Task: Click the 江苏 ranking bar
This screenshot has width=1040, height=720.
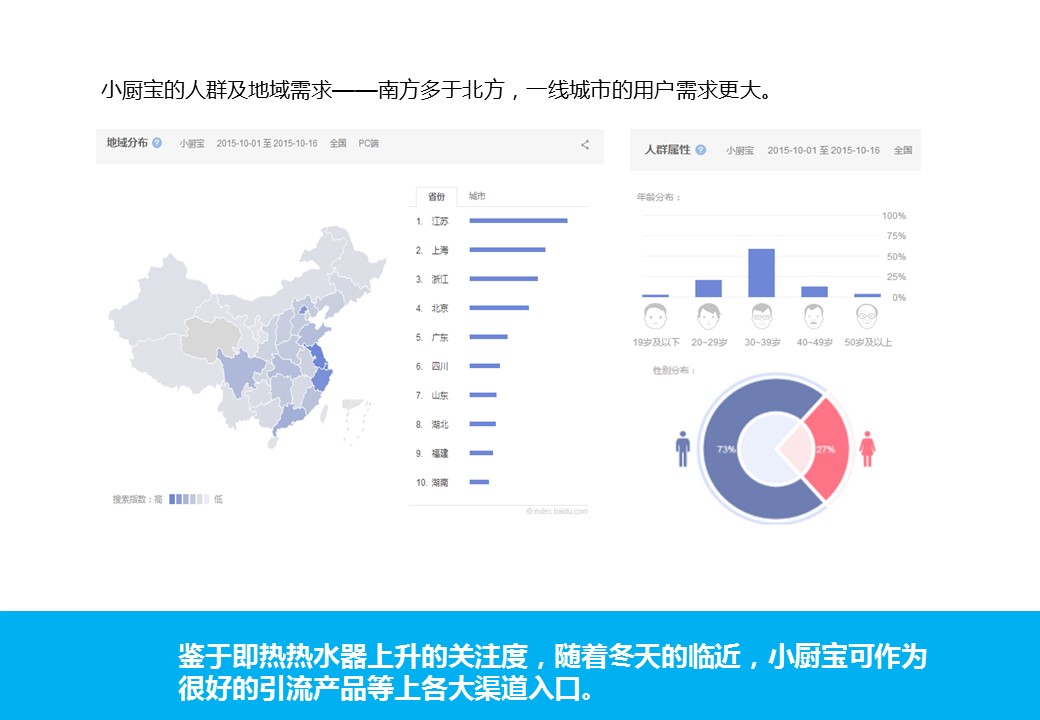Action: point(519,221)
